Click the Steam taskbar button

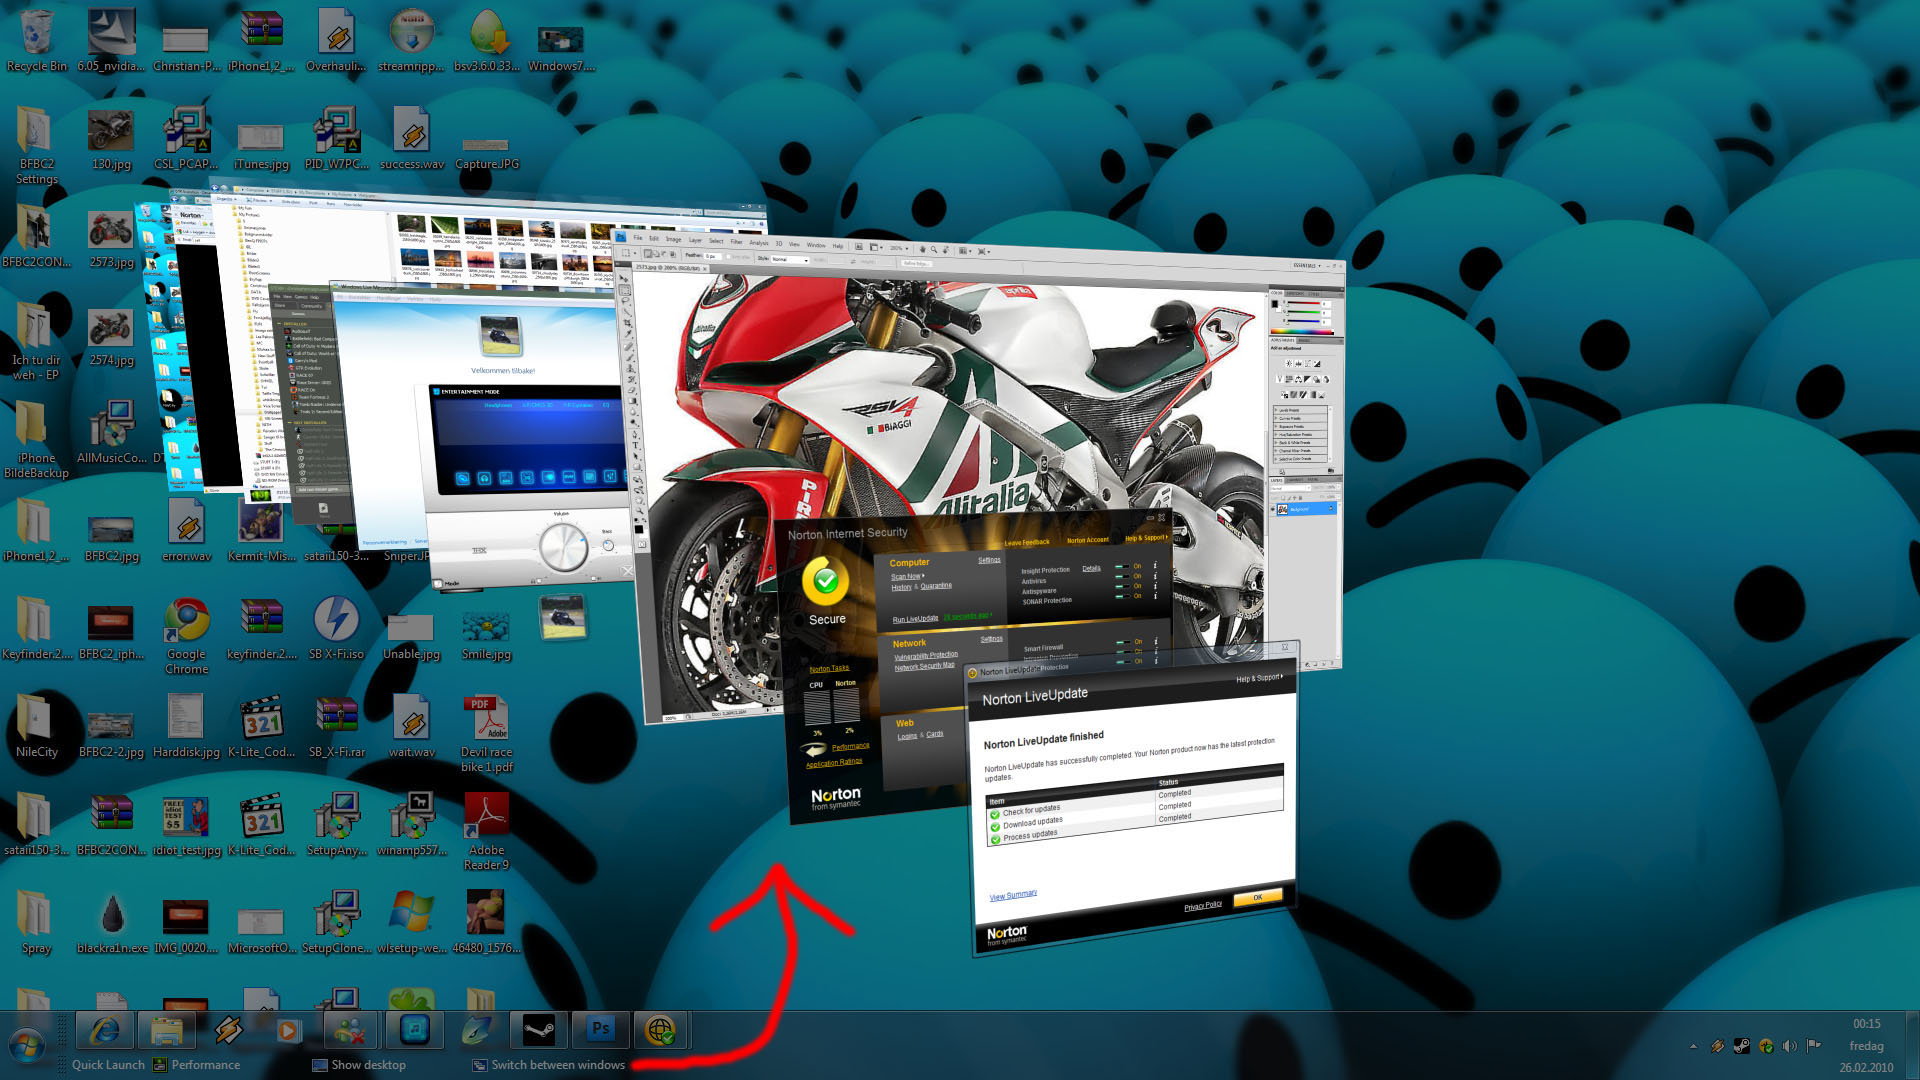click(538, 1030)
